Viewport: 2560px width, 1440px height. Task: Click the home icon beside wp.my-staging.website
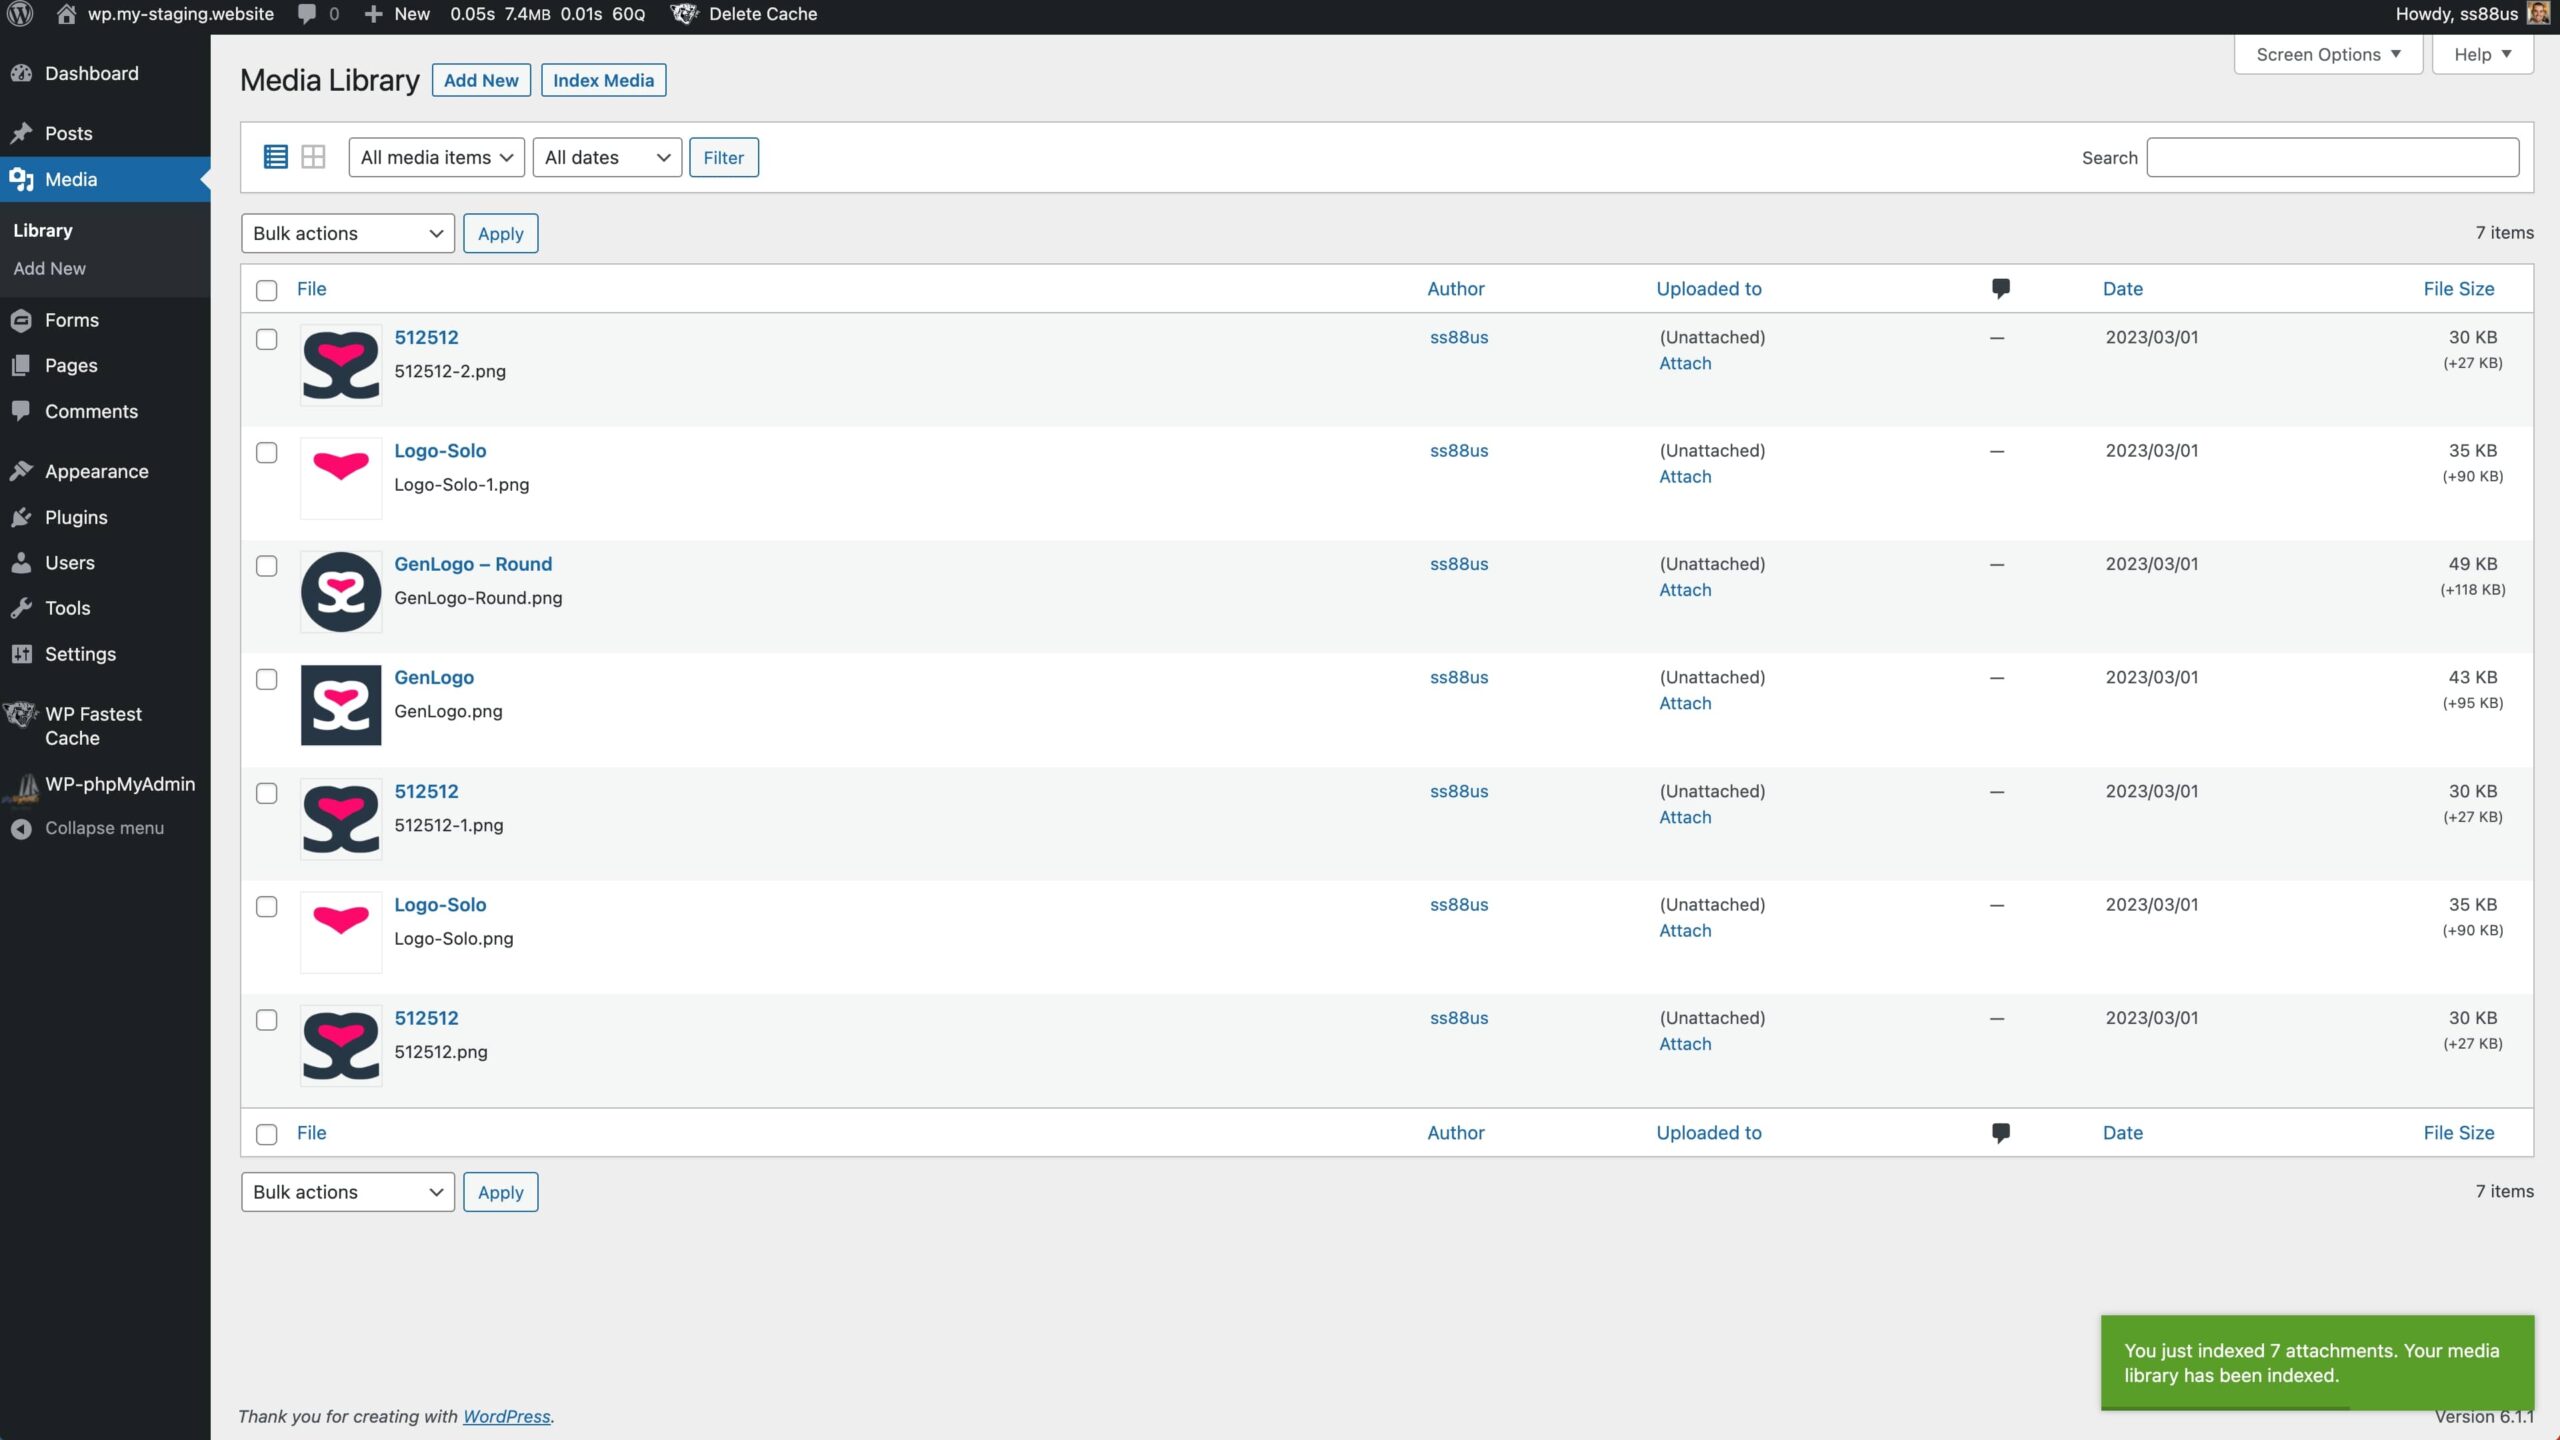coord(66,14)
